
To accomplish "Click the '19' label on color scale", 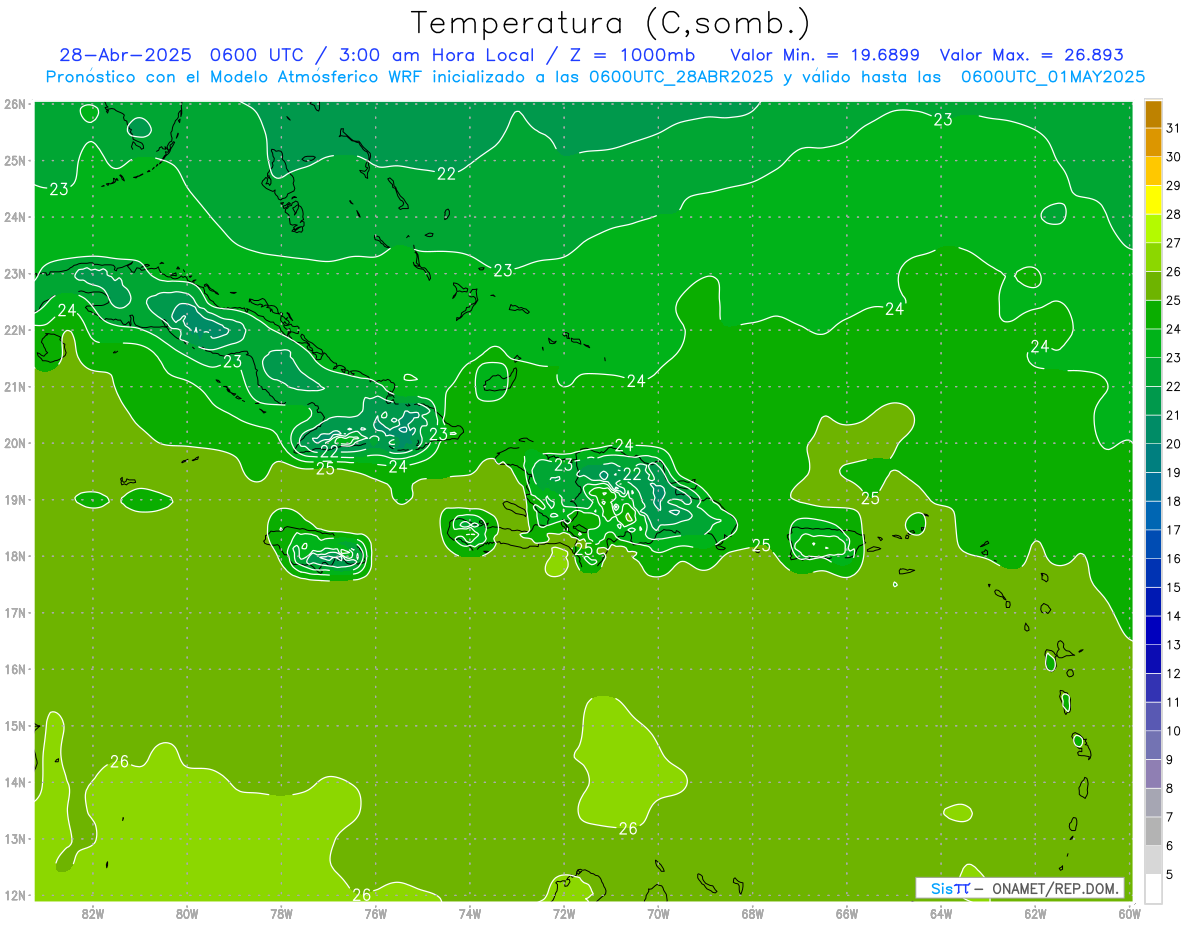I will click(1173, 472).
